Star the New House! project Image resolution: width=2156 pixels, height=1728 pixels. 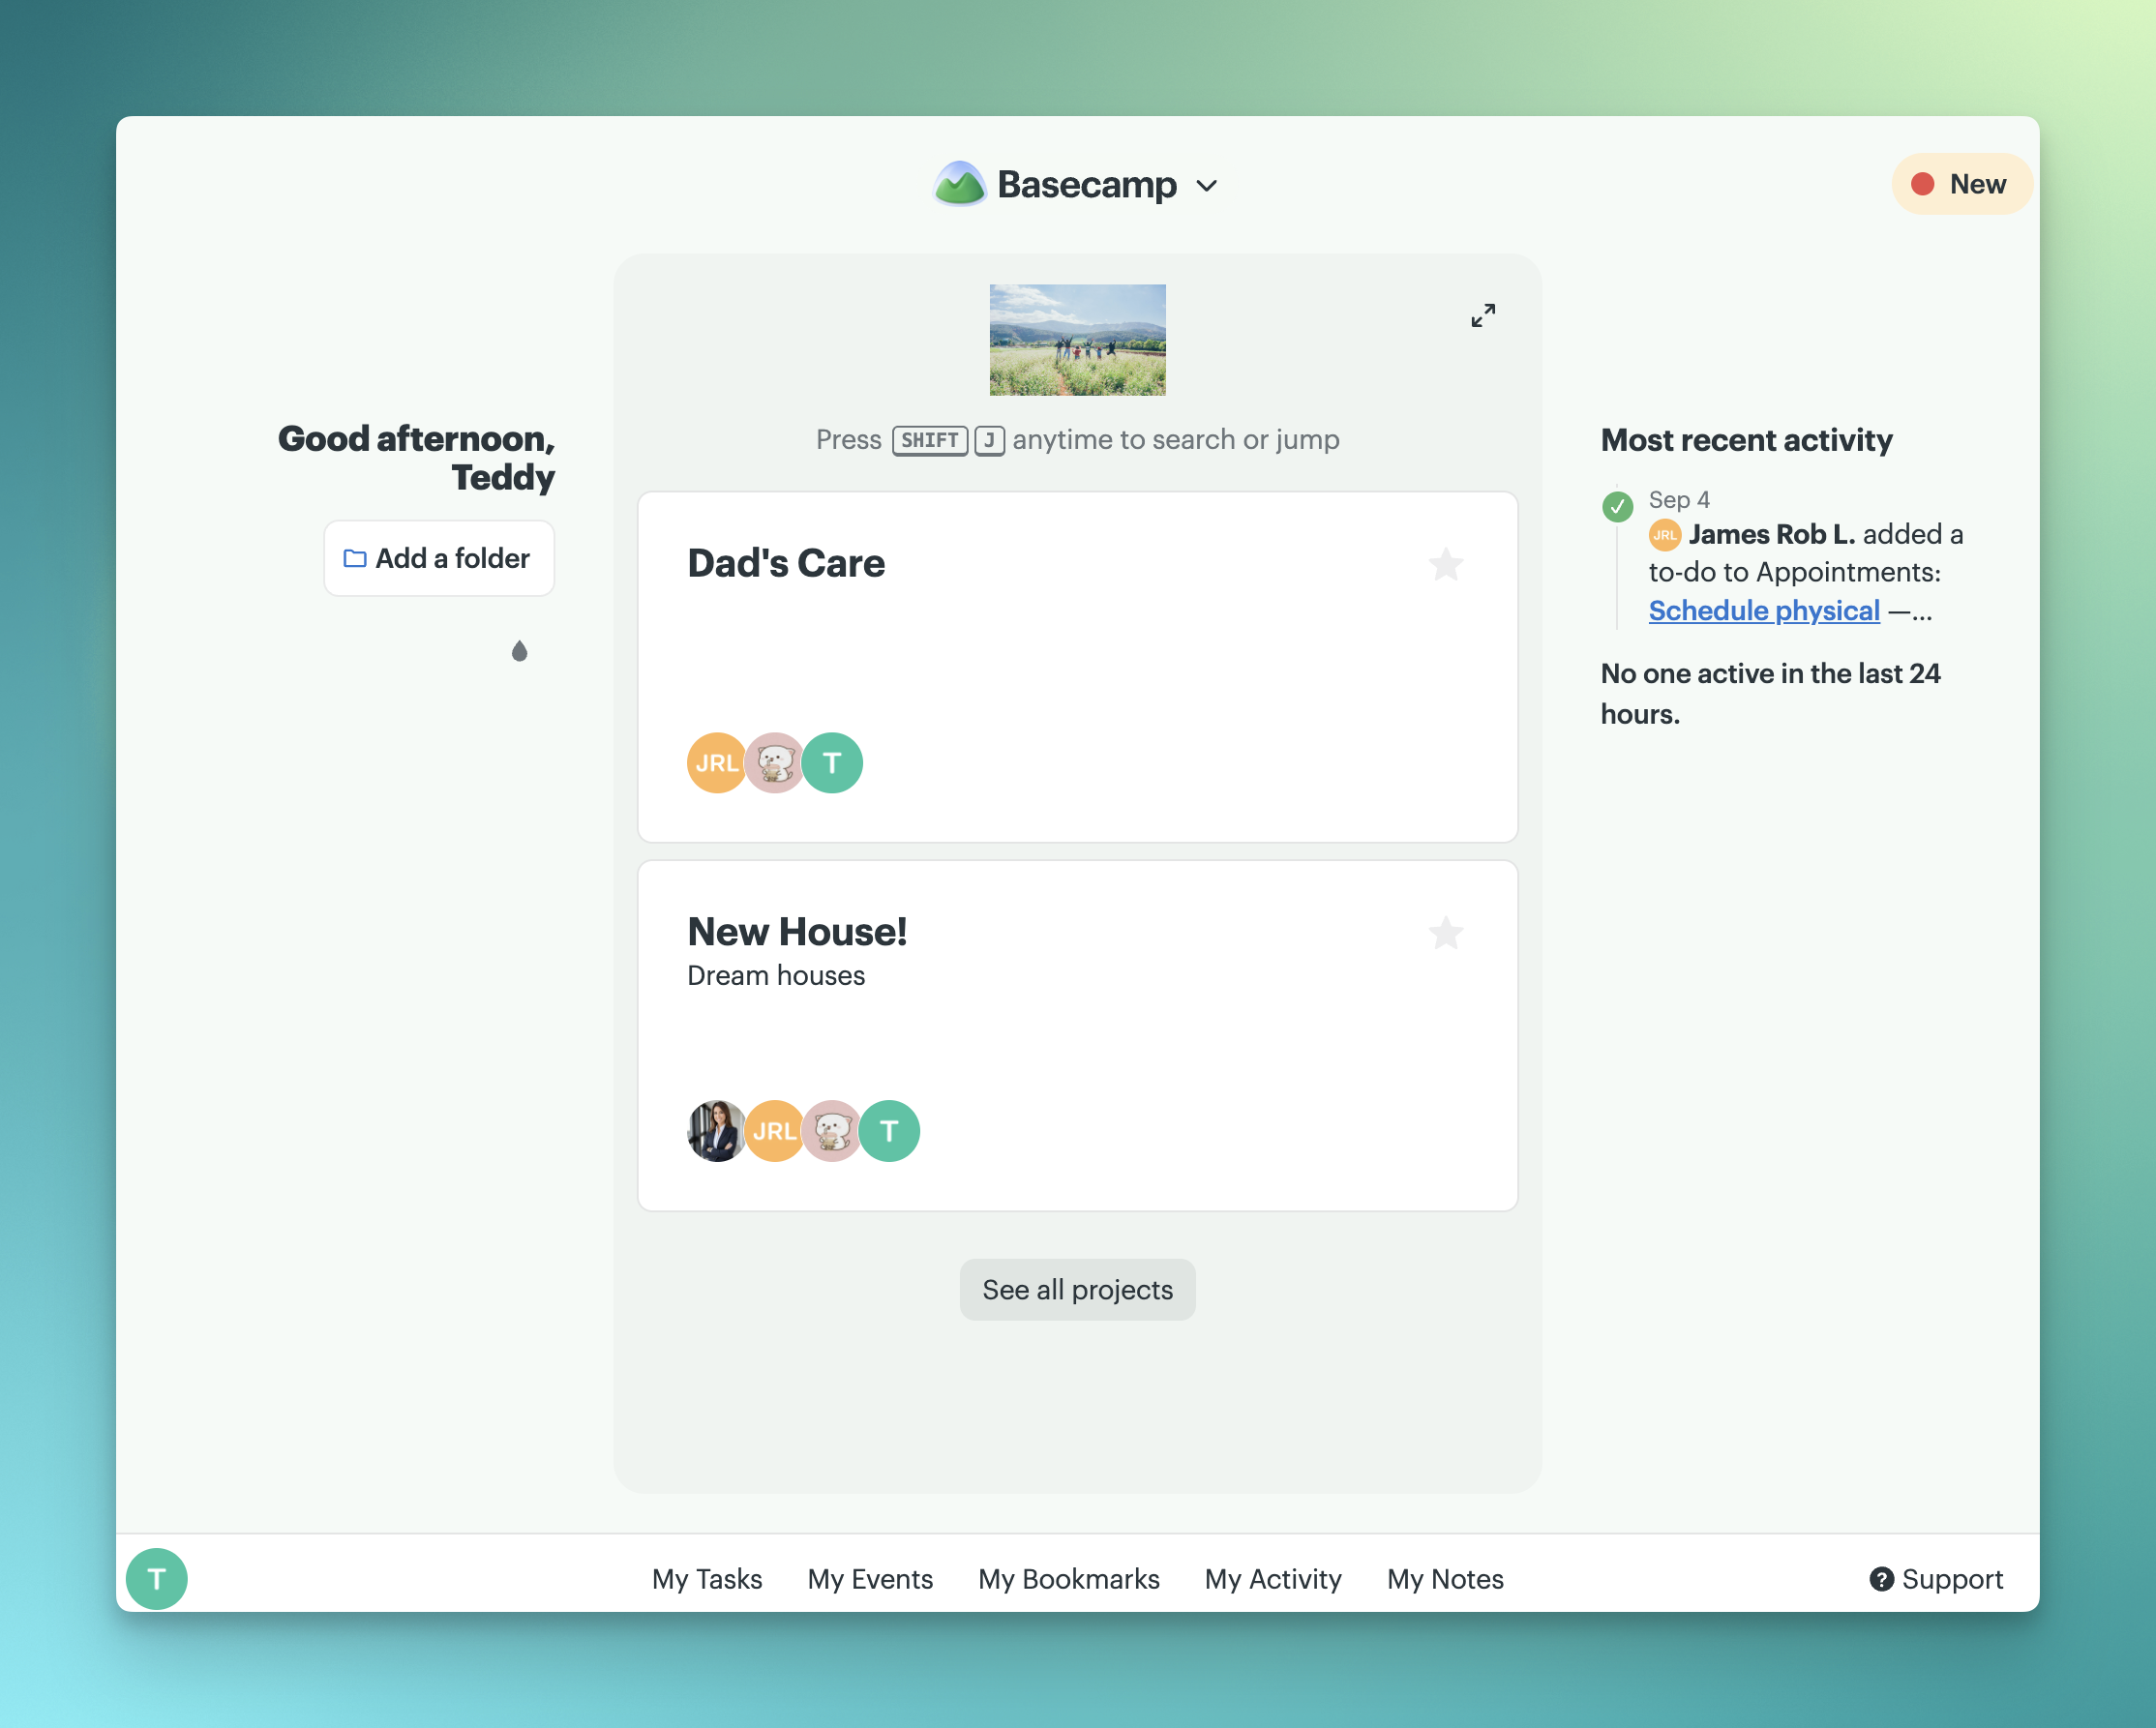tap(1445, 933)
